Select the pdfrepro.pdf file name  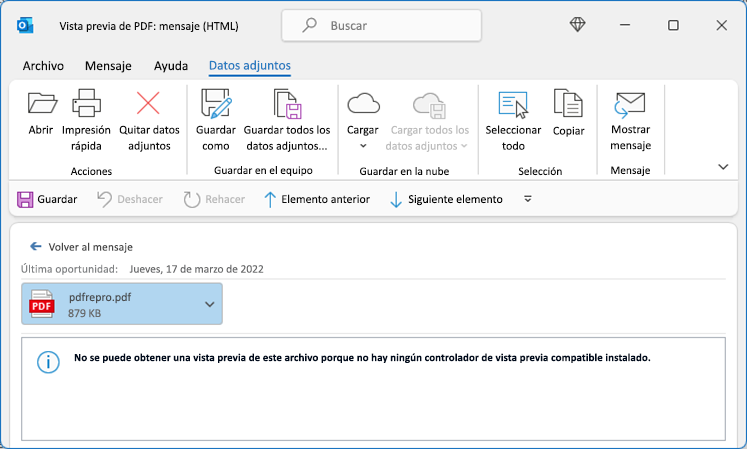100,297
